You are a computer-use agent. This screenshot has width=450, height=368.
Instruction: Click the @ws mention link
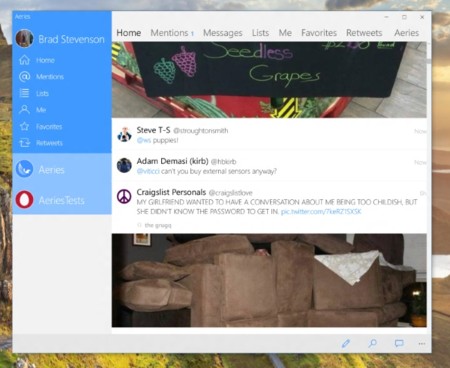pos(144,140)
